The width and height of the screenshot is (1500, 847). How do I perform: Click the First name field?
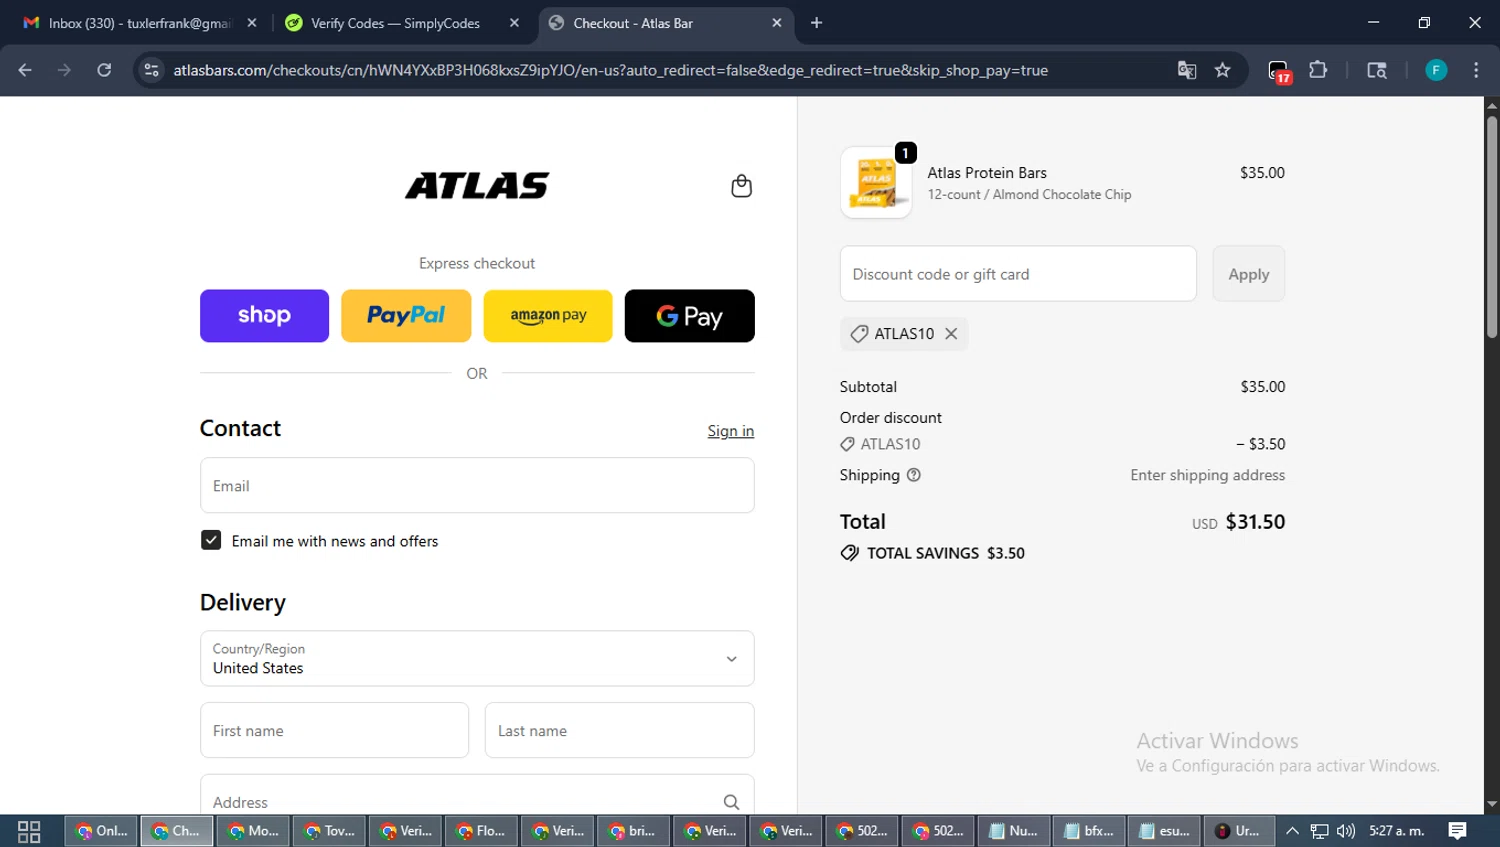(x=334, y=730)
